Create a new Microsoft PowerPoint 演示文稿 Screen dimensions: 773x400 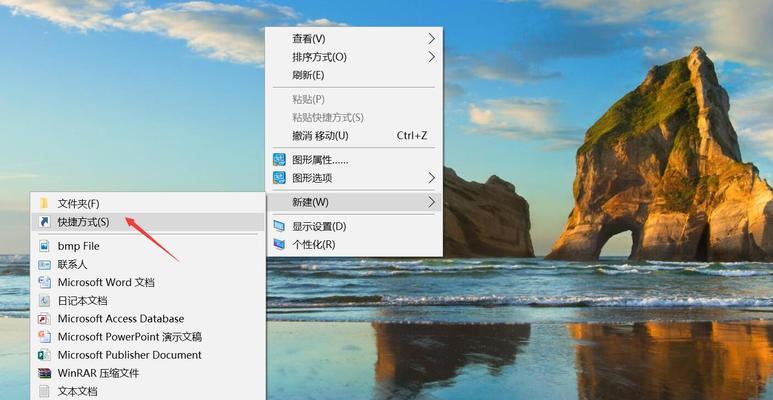(x=147, y=337)
